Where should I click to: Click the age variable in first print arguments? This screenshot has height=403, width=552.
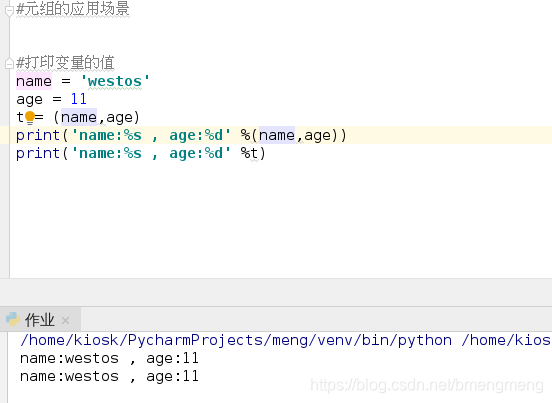tap(318, 136)
